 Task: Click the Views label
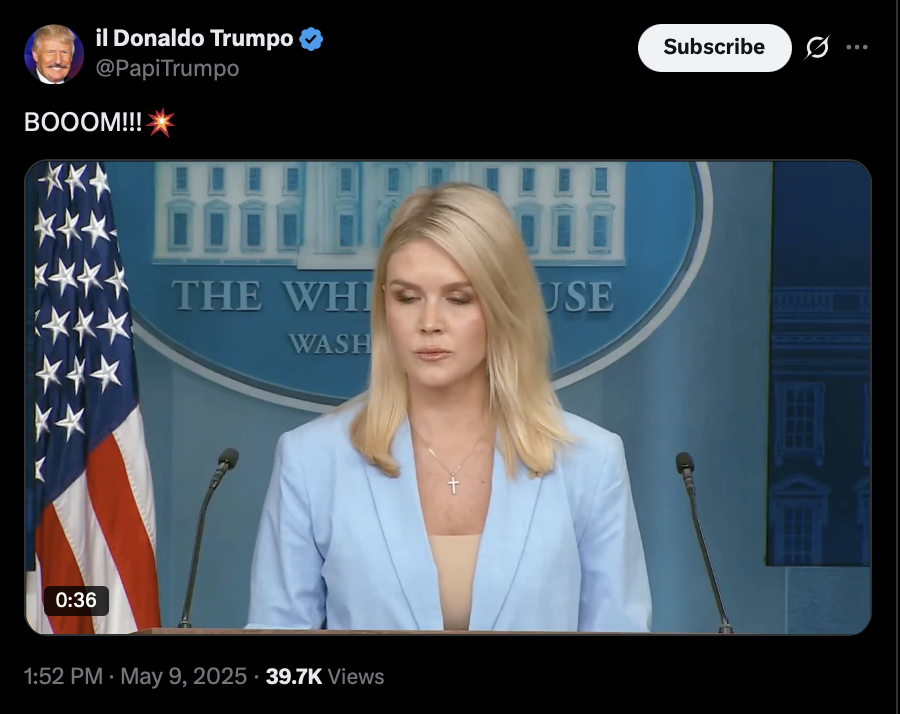coord(356,677)
